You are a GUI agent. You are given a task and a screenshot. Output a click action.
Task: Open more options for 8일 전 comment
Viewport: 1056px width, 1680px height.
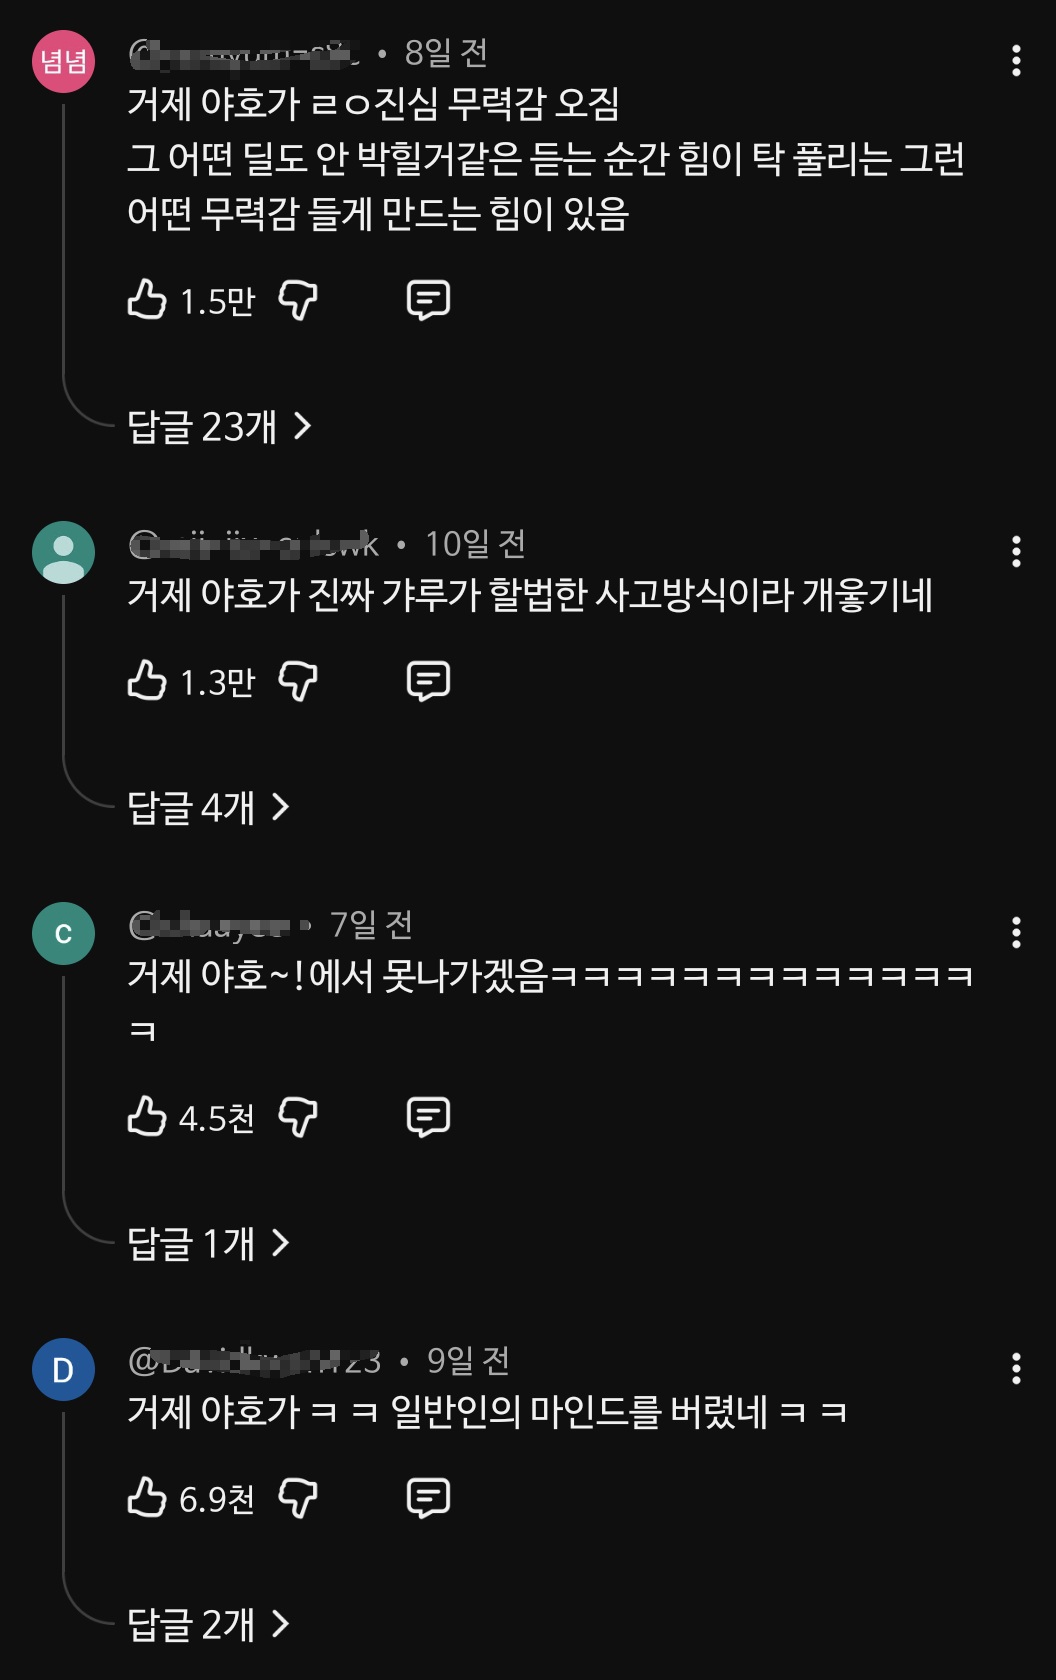coord(1016,61)
